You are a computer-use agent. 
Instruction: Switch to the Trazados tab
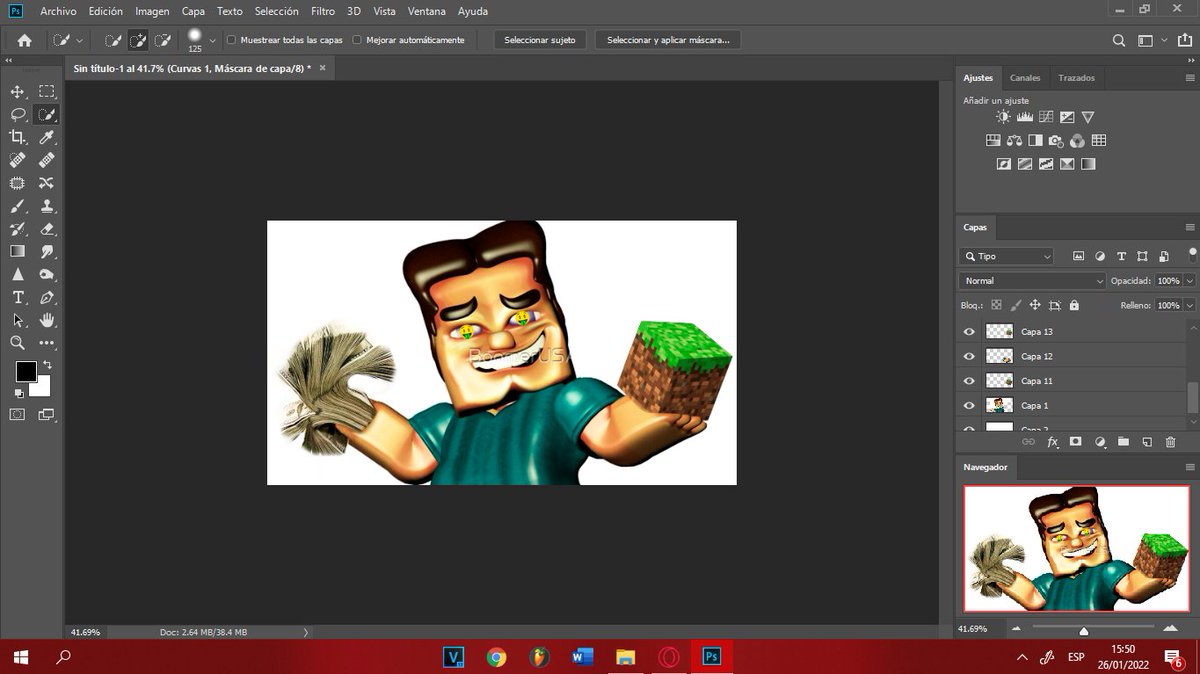(1077, 78)
